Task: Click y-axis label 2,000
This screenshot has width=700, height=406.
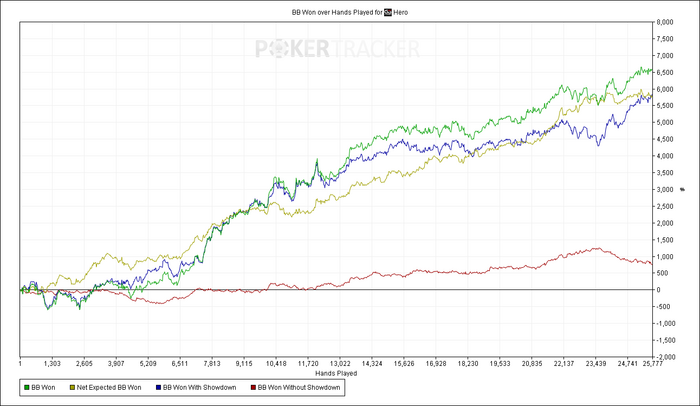Action: click(x=665, y=223)
